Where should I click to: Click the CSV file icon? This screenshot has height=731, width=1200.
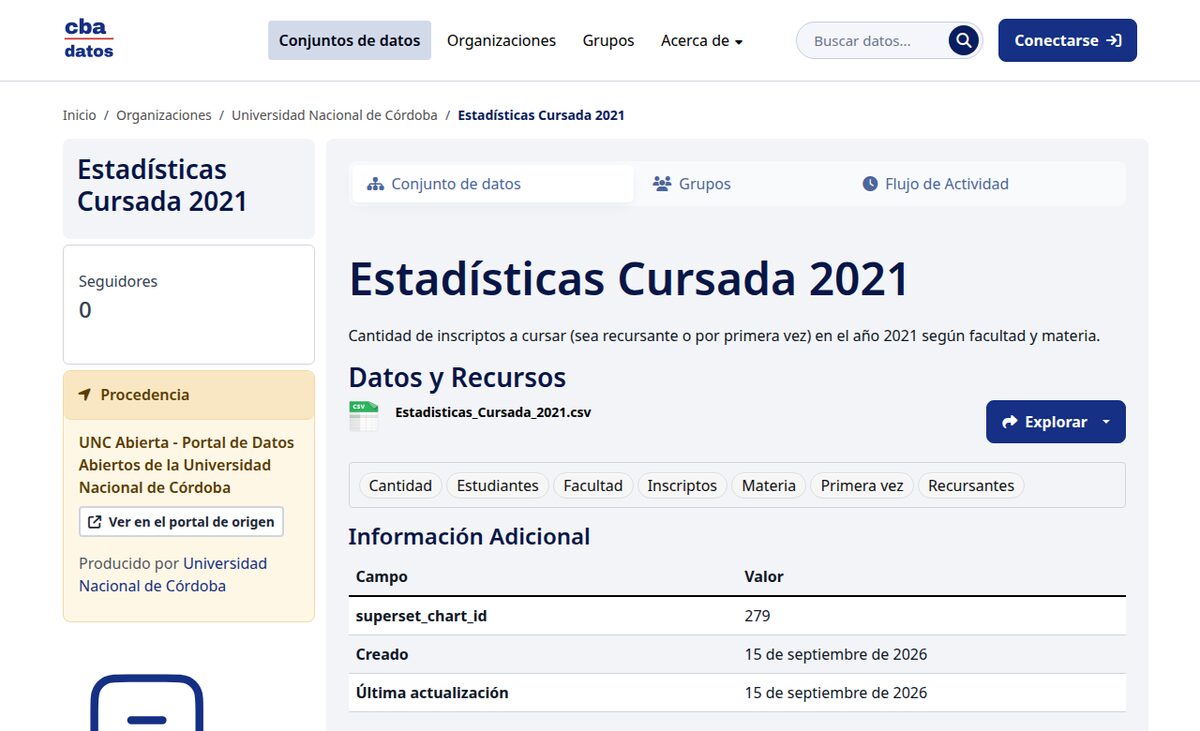point(364,416)
